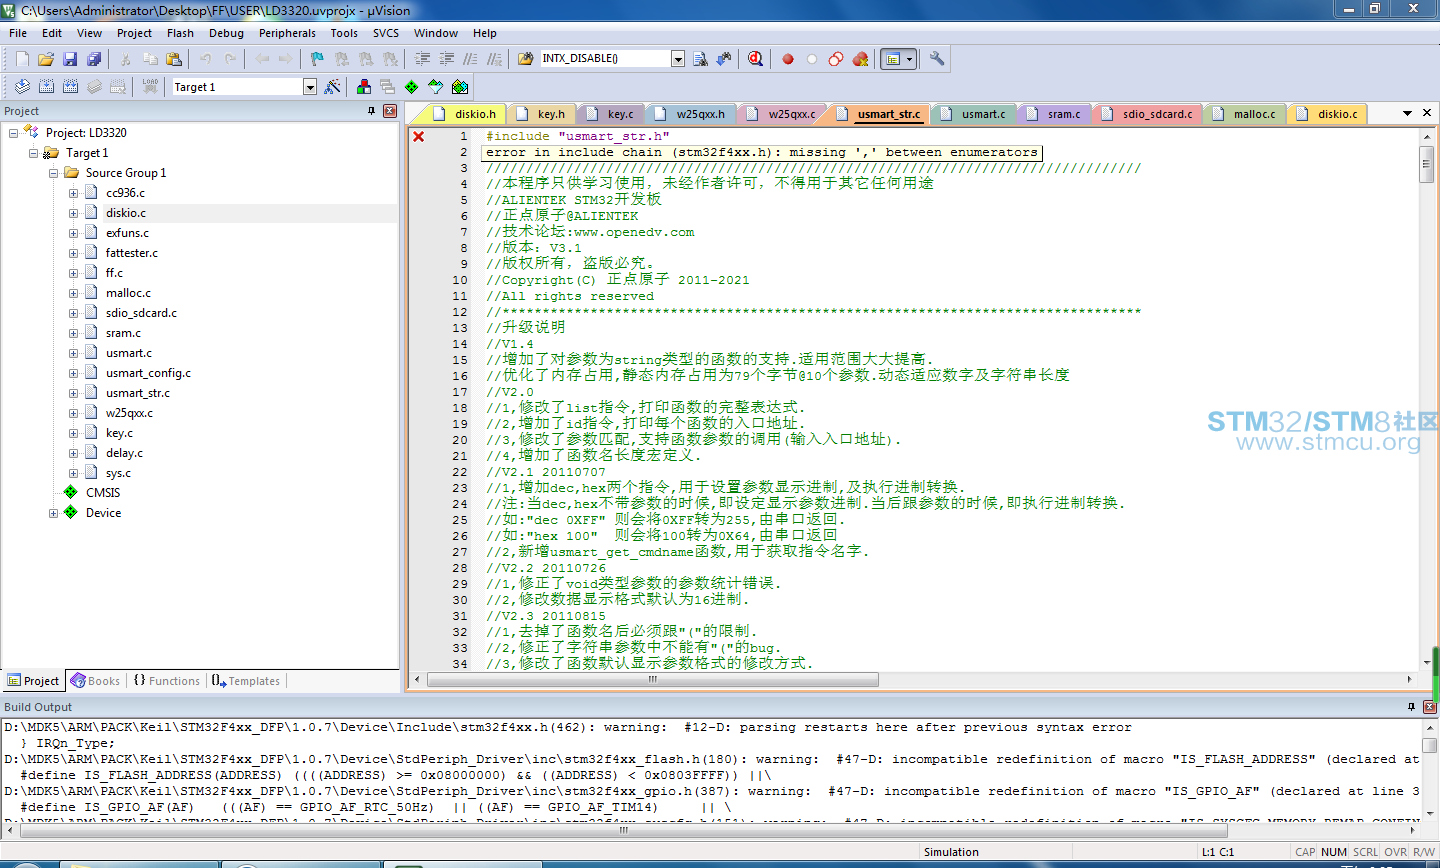Click the INTX_DISABLE() find text field

604,59
